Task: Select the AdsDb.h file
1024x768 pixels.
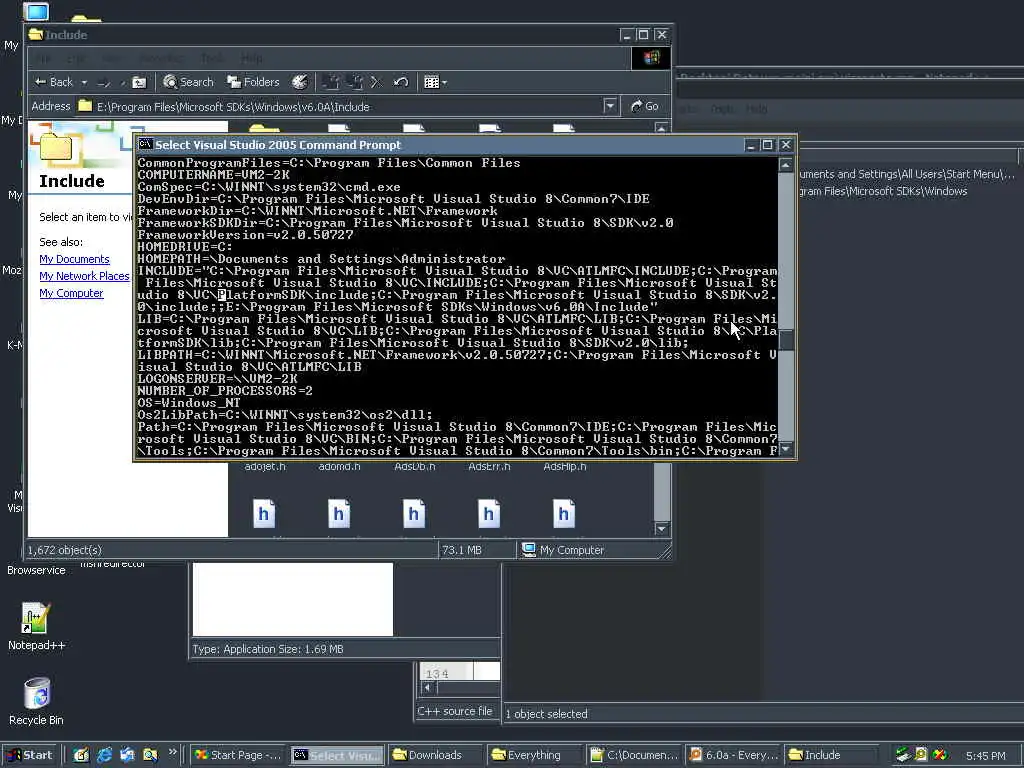Action: pyautogui.click(x=415, y=466)
